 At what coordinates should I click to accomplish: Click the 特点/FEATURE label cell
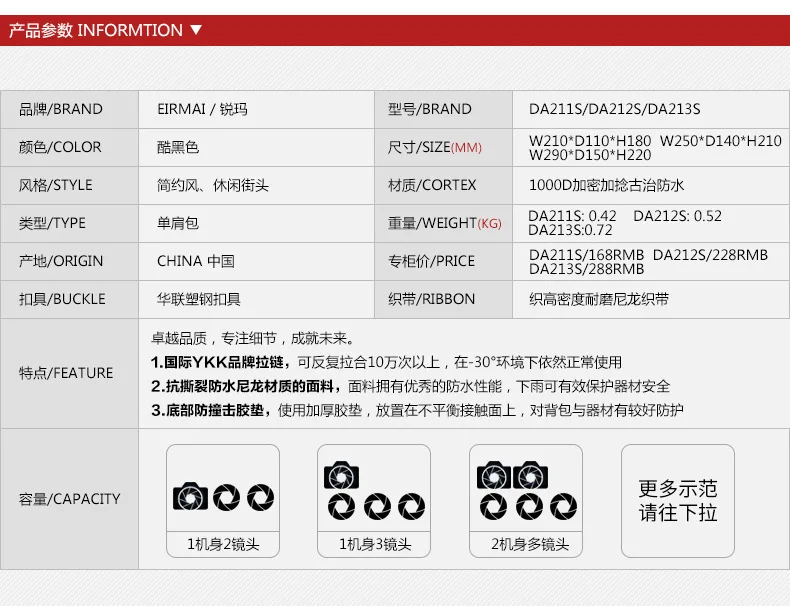70,373
